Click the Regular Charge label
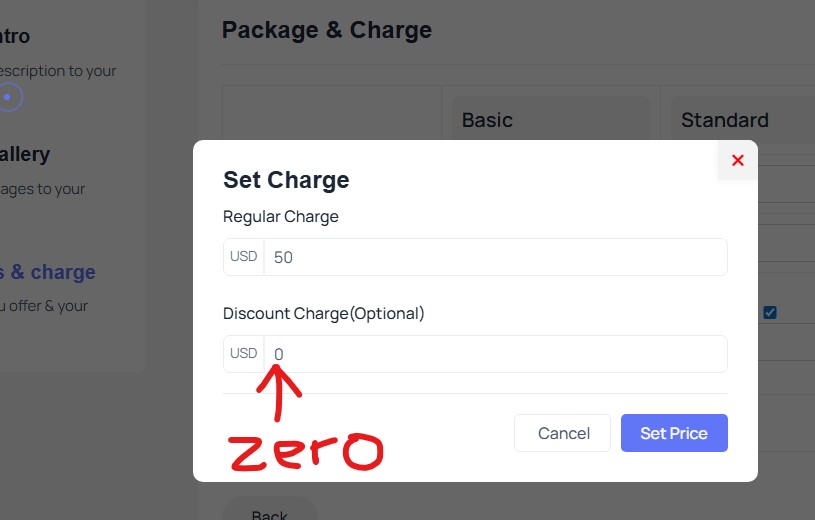This screenshot has width=815, height=520. coord(281,216)
